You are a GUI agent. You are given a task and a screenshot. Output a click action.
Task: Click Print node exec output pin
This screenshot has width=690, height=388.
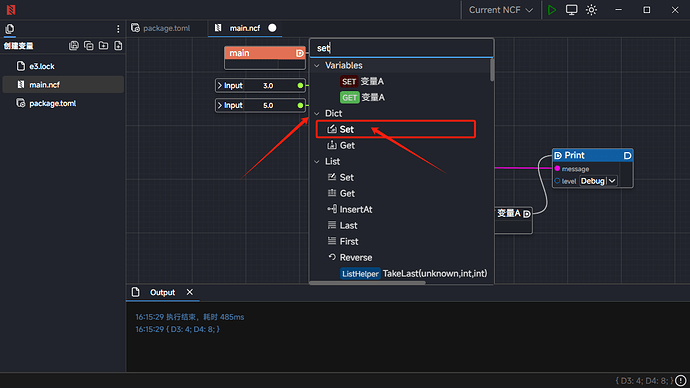628,155
